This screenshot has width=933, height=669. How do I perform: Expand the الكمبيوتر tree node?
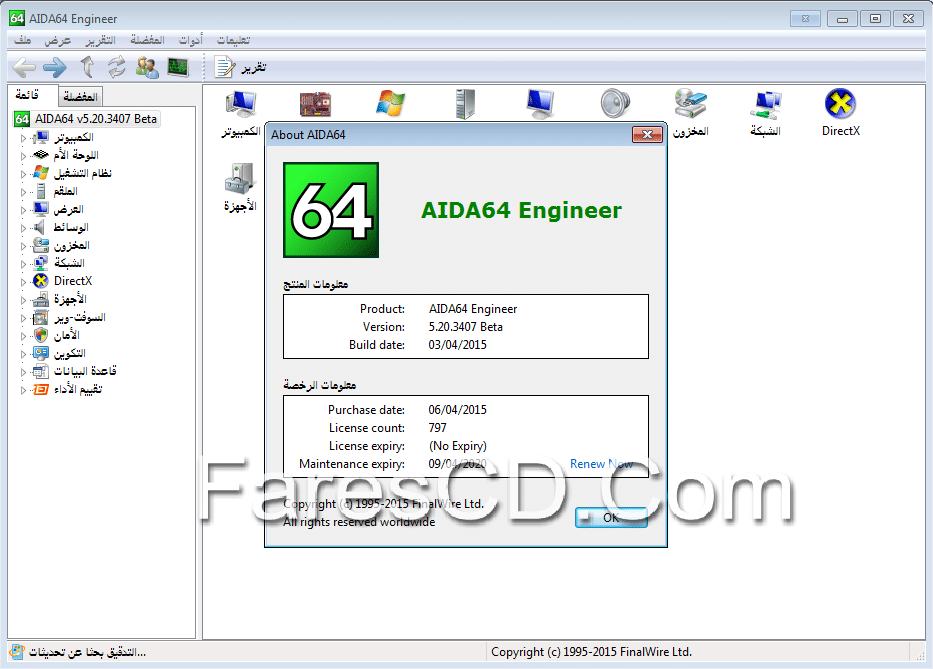(23, 138)
